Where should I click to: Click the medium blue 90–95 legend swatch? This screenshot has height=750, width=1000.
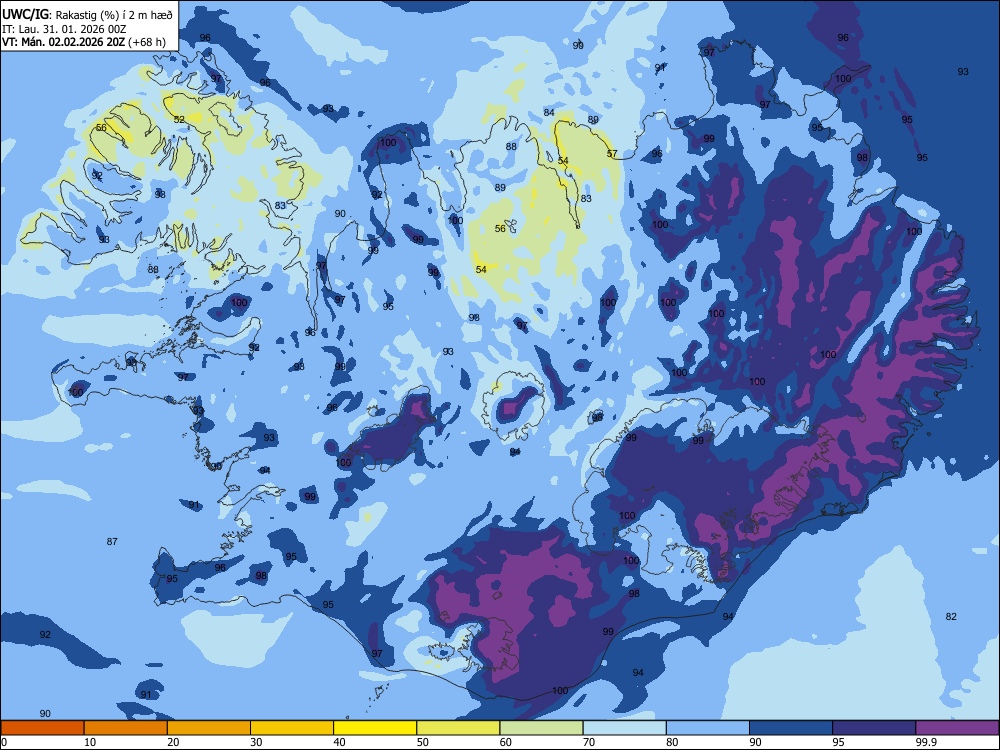click(x=791, y=728)
